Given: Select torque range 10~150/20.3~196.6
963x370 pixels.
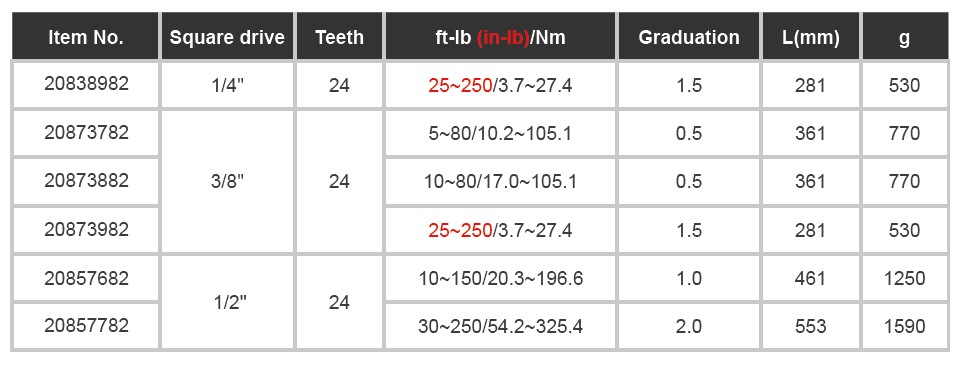Looking at the screenshot, I should click(x=500, y=278).
